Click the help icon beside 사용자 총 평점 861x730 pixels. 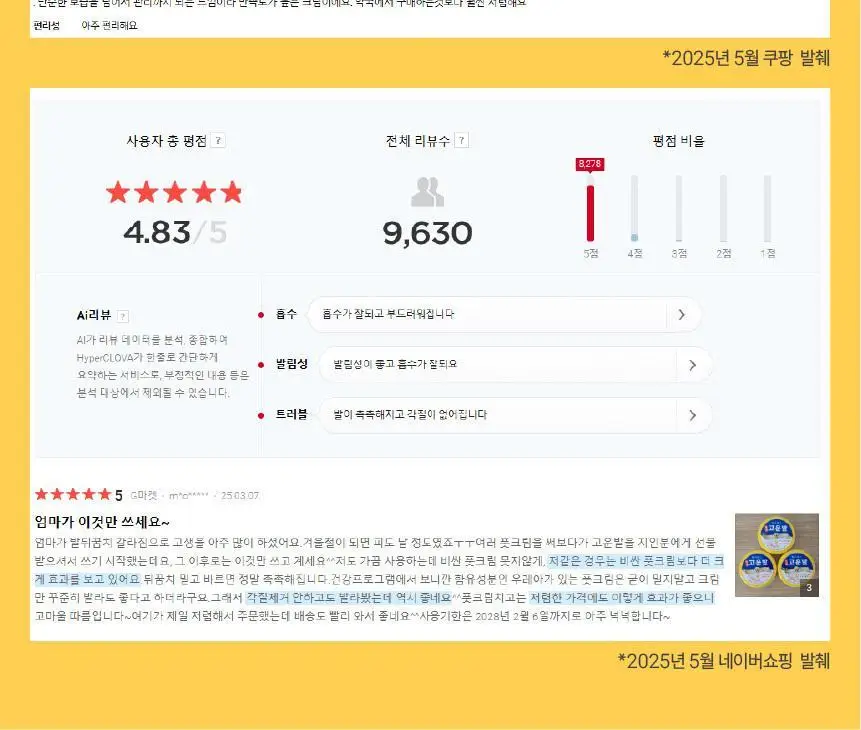[218, 141]
